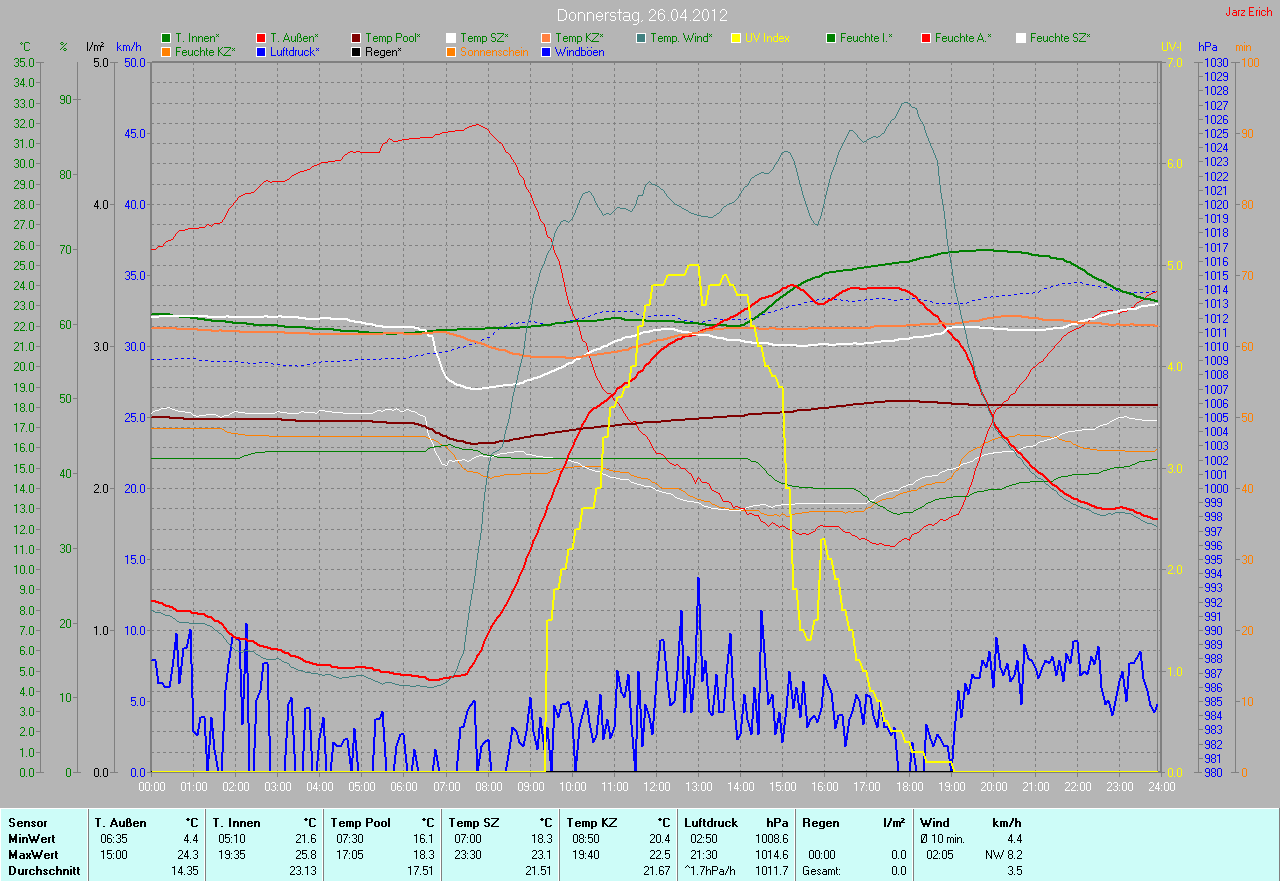Click T. Außen maximum value 24.3
Image resolution: width=1280 pixels, height=881 pixels.
click(187, 855)
